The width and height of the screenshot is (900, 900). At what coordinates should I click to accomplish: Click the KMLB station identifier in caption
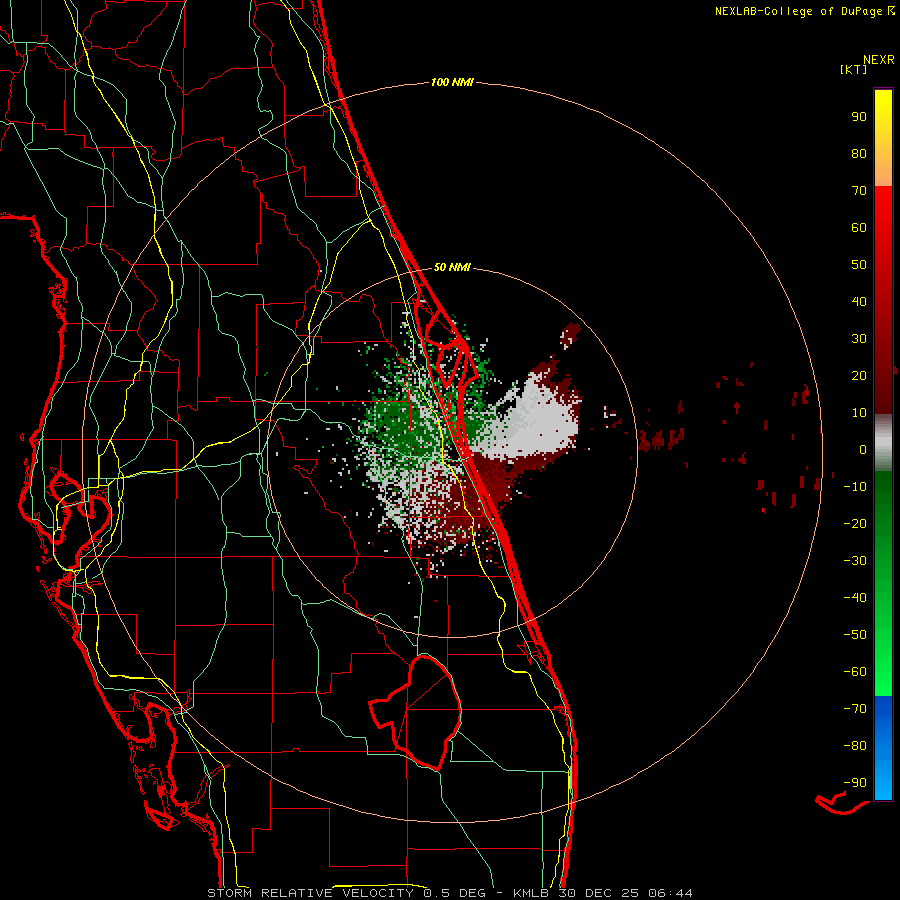pyautogui.click(x=529, y=893)
